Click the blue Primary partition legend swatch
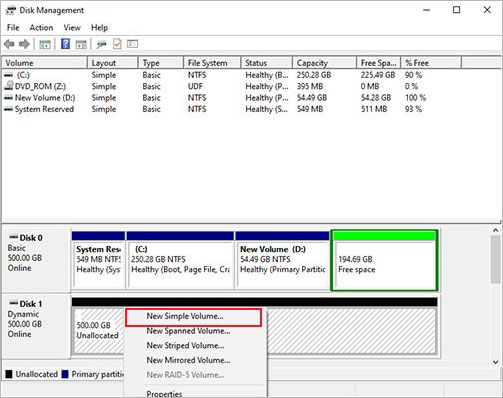The image size is (503, 398). click(65, 374)
